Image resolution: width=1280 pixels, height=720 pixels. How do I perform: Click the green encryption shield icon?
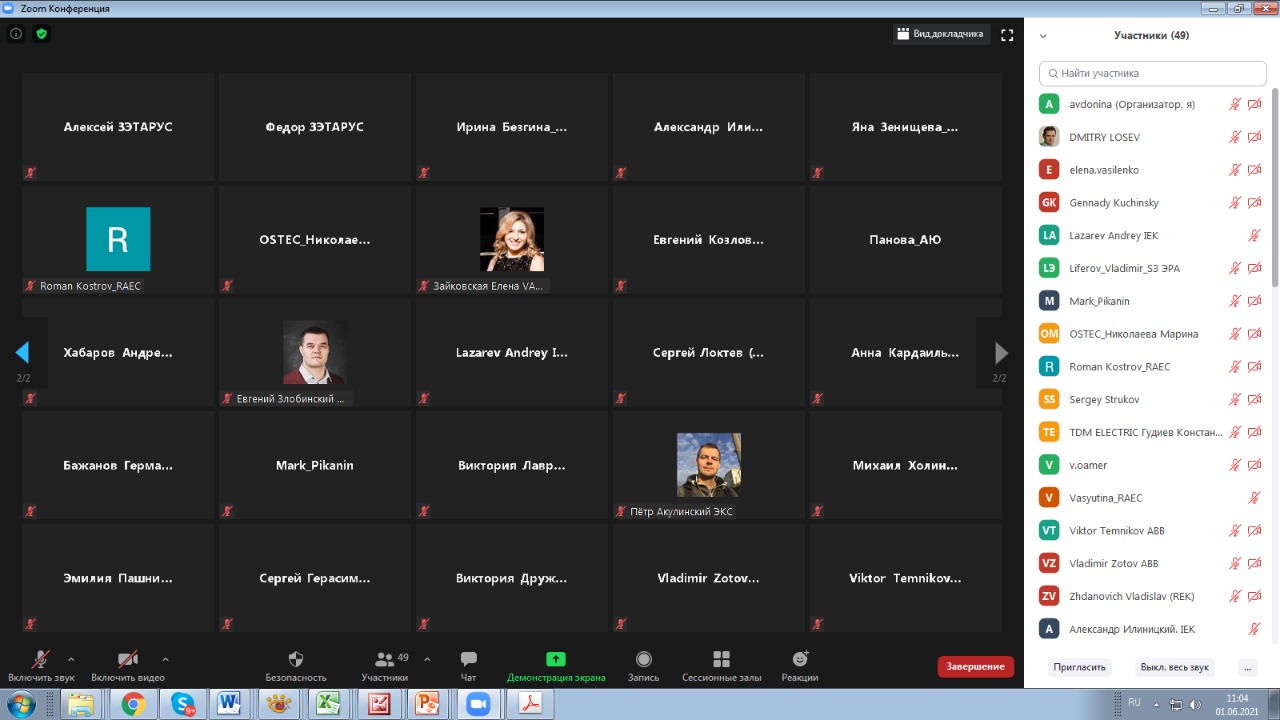pos(41,34)
